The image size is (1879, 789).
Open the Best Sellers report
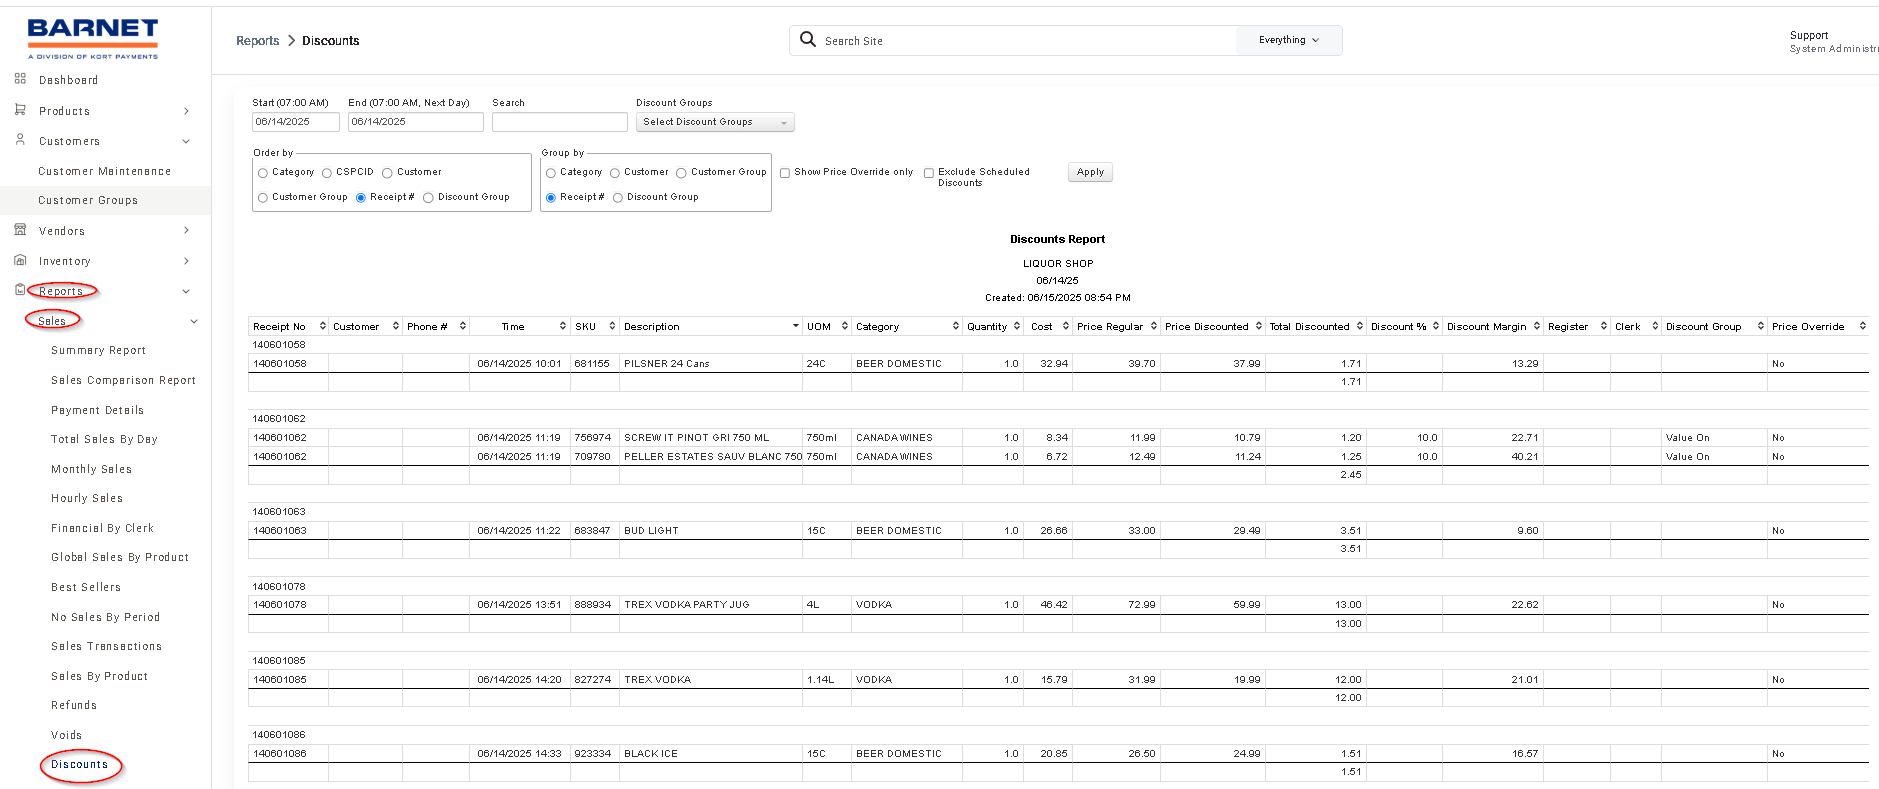(86, 587)
